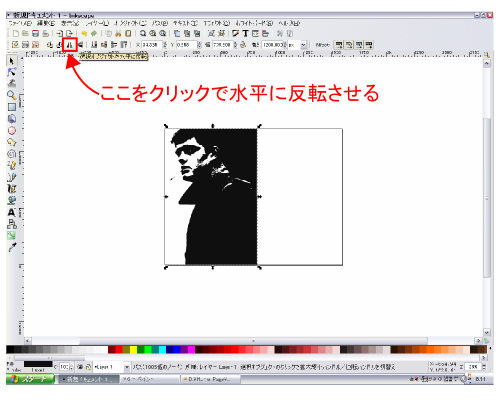Click the Import icon

[59, 33]
